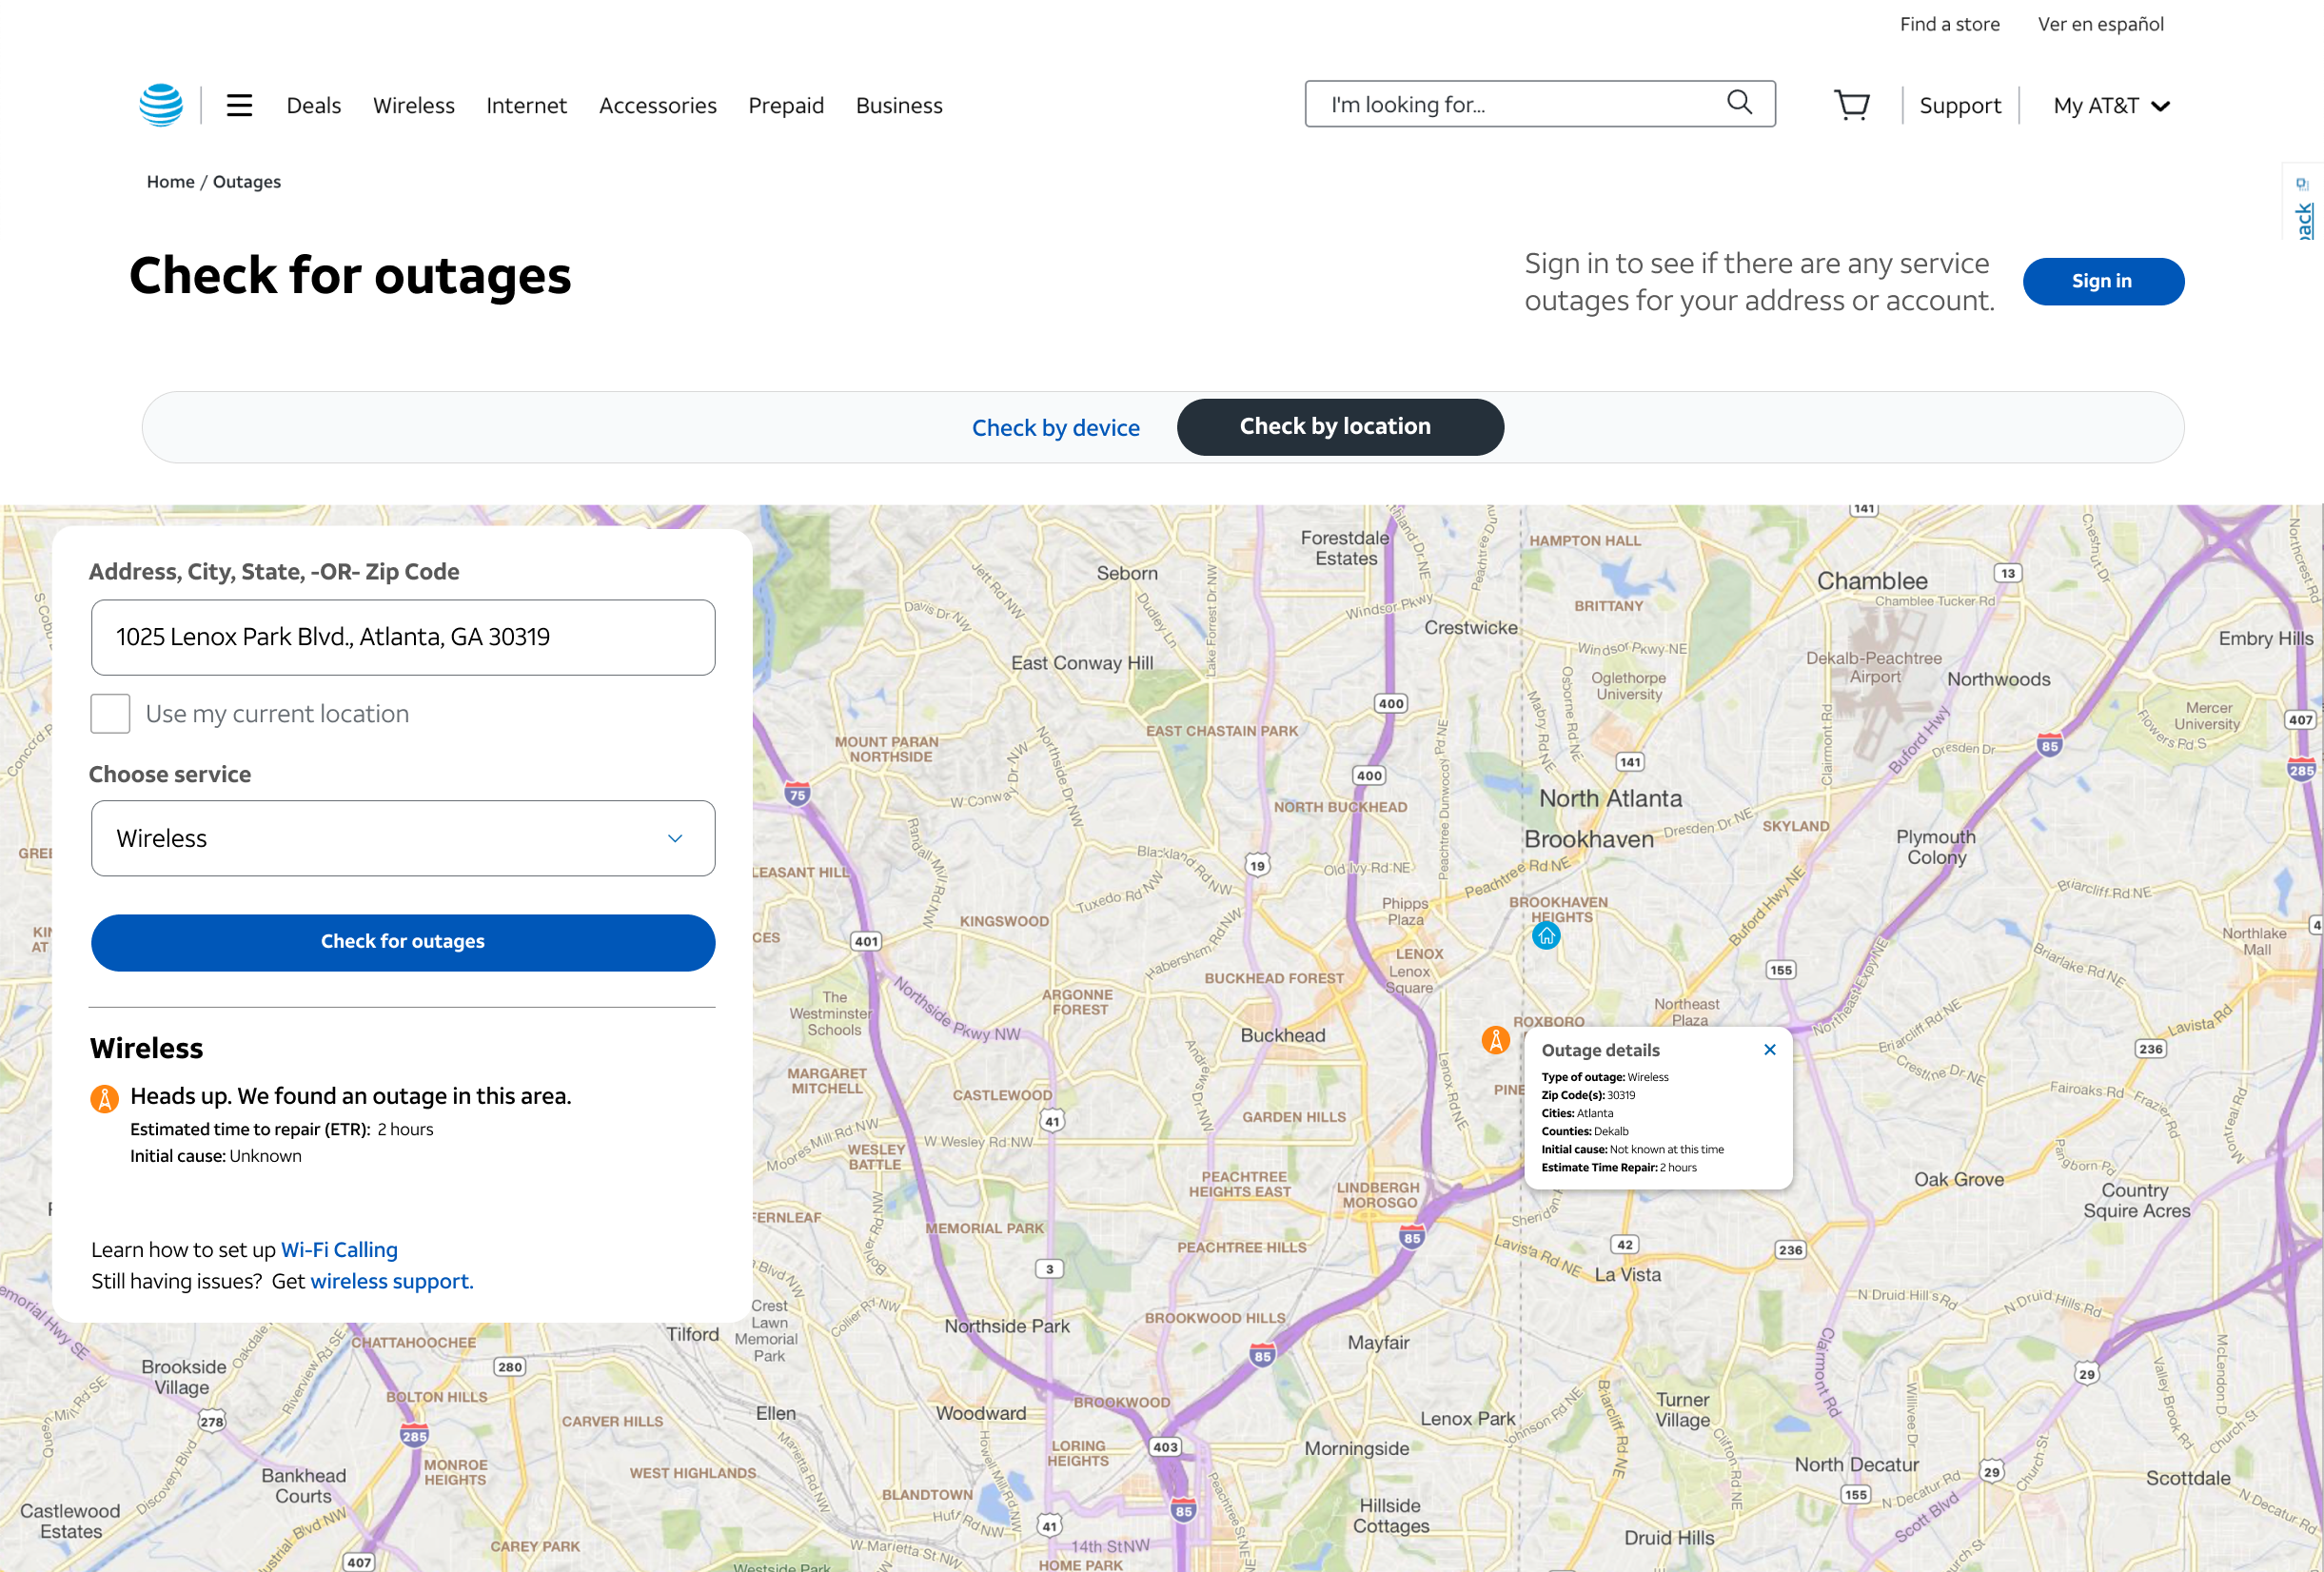Click the 'Estimate Time Repair: 2 hours' popup text

[x=1619, y=1167]
